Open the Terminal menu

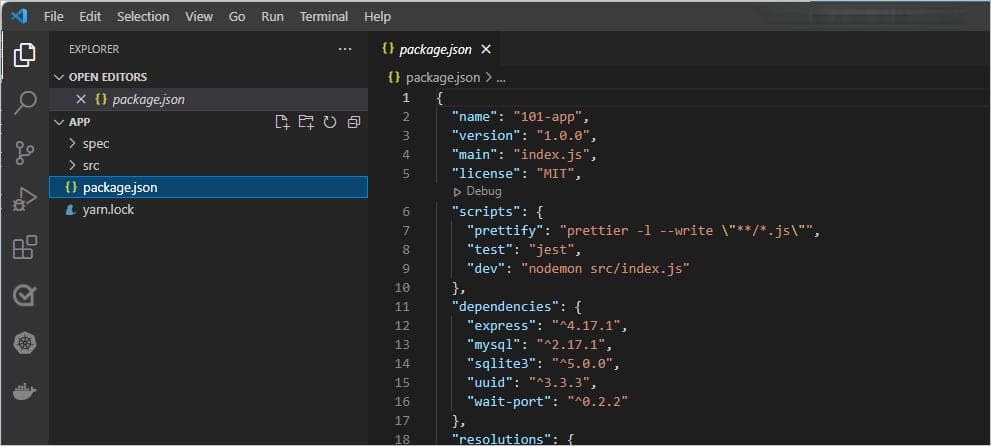click(324, 16)
